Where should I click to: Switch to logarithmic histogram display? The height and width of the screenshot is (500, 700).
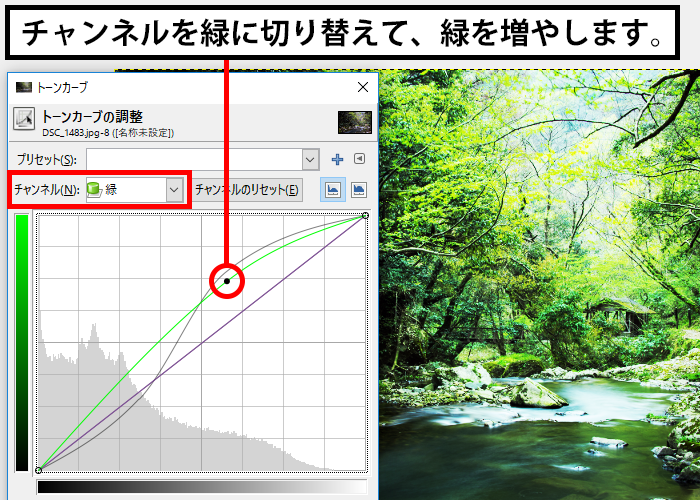coord(357,189)
